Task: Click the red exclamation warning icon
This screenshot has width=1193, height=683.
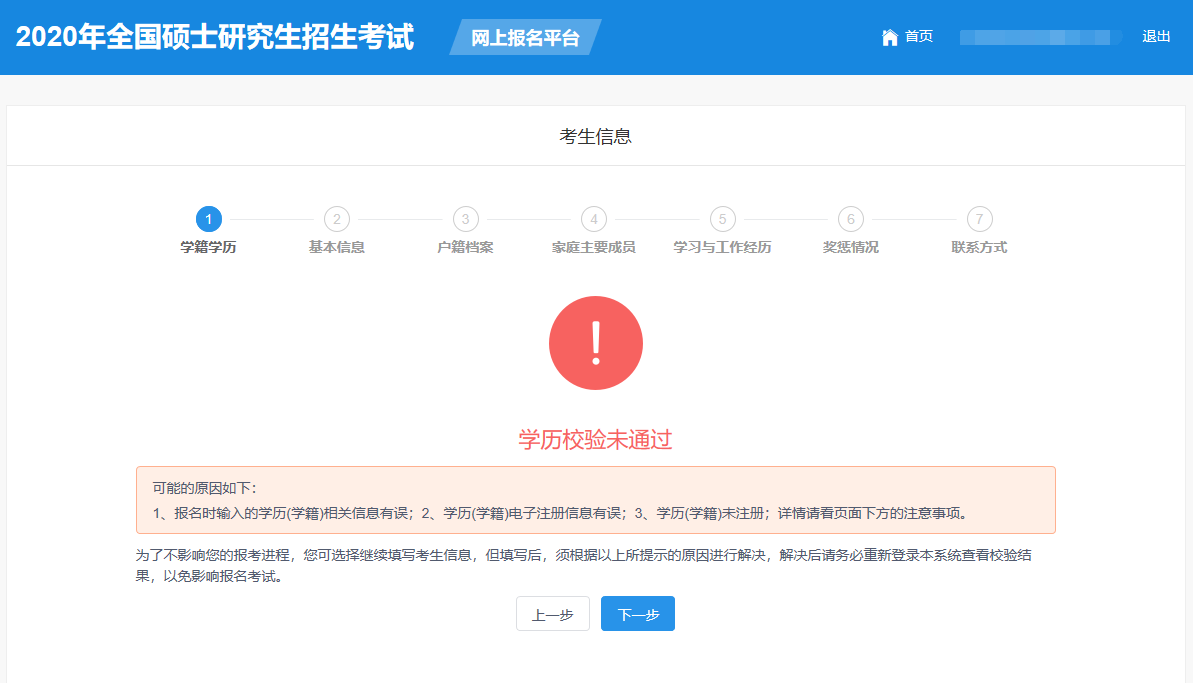Action: click(596, 343)
